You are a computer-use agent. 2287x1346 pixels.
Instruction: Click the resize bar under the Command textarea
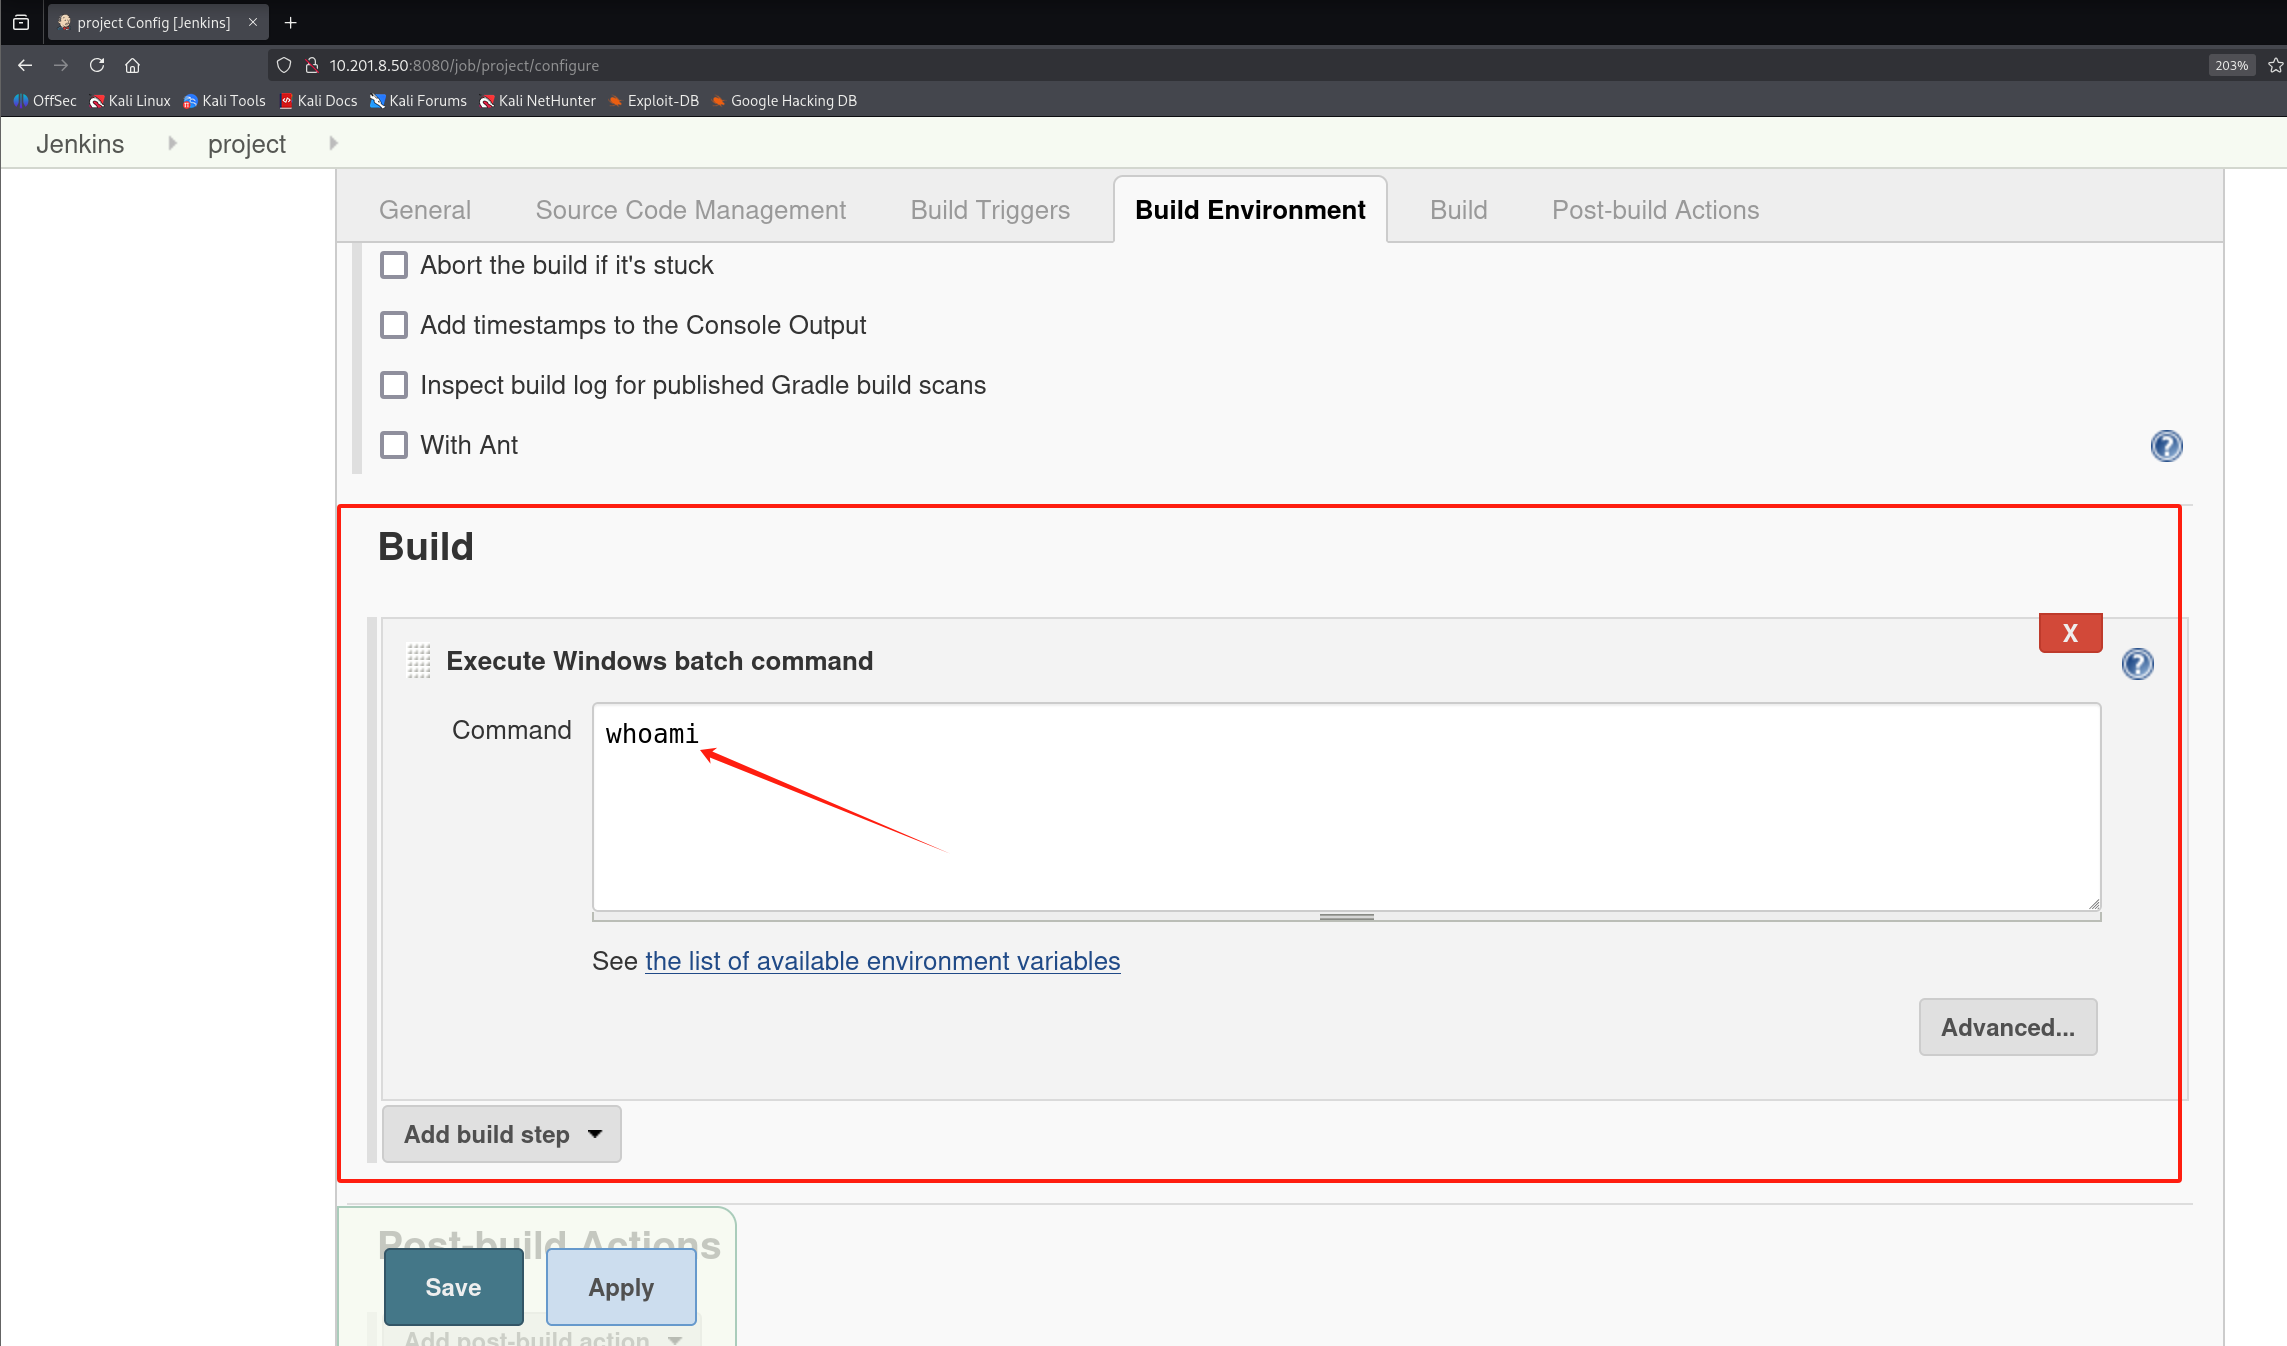click(1346, 916)
